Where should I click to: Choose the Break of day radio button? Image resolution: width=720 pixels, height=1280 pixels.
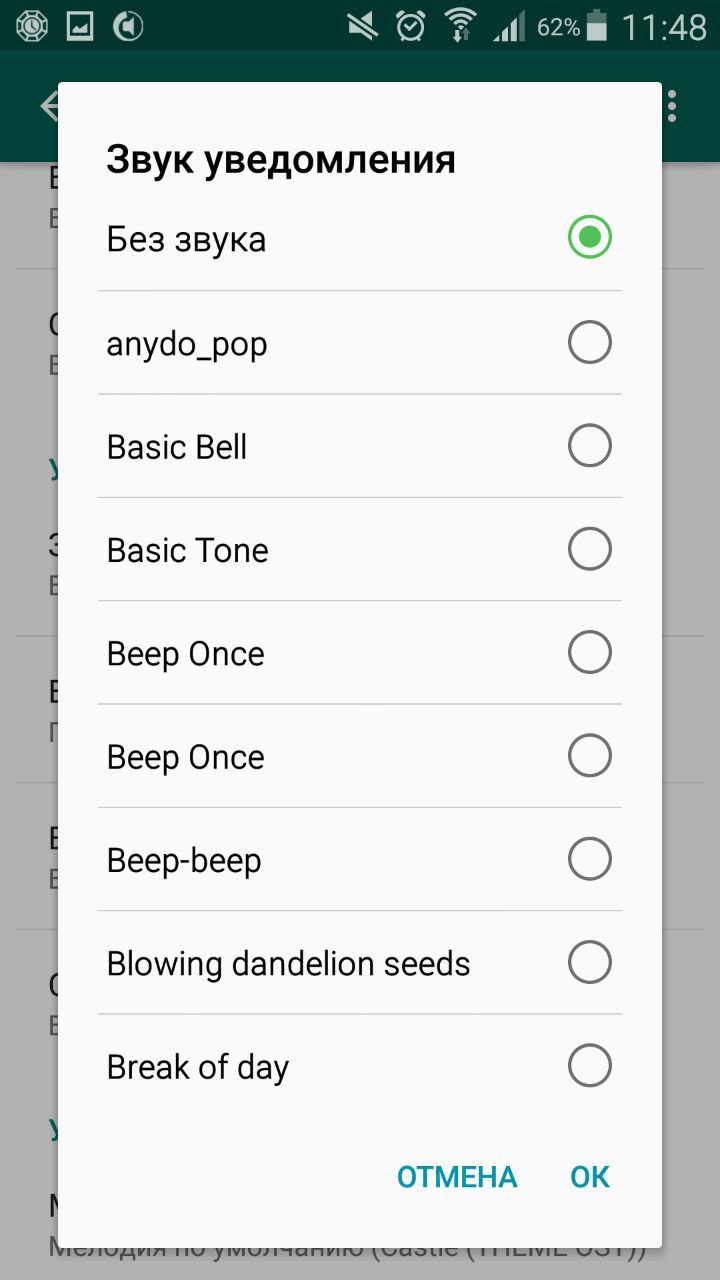point(589,1066)
